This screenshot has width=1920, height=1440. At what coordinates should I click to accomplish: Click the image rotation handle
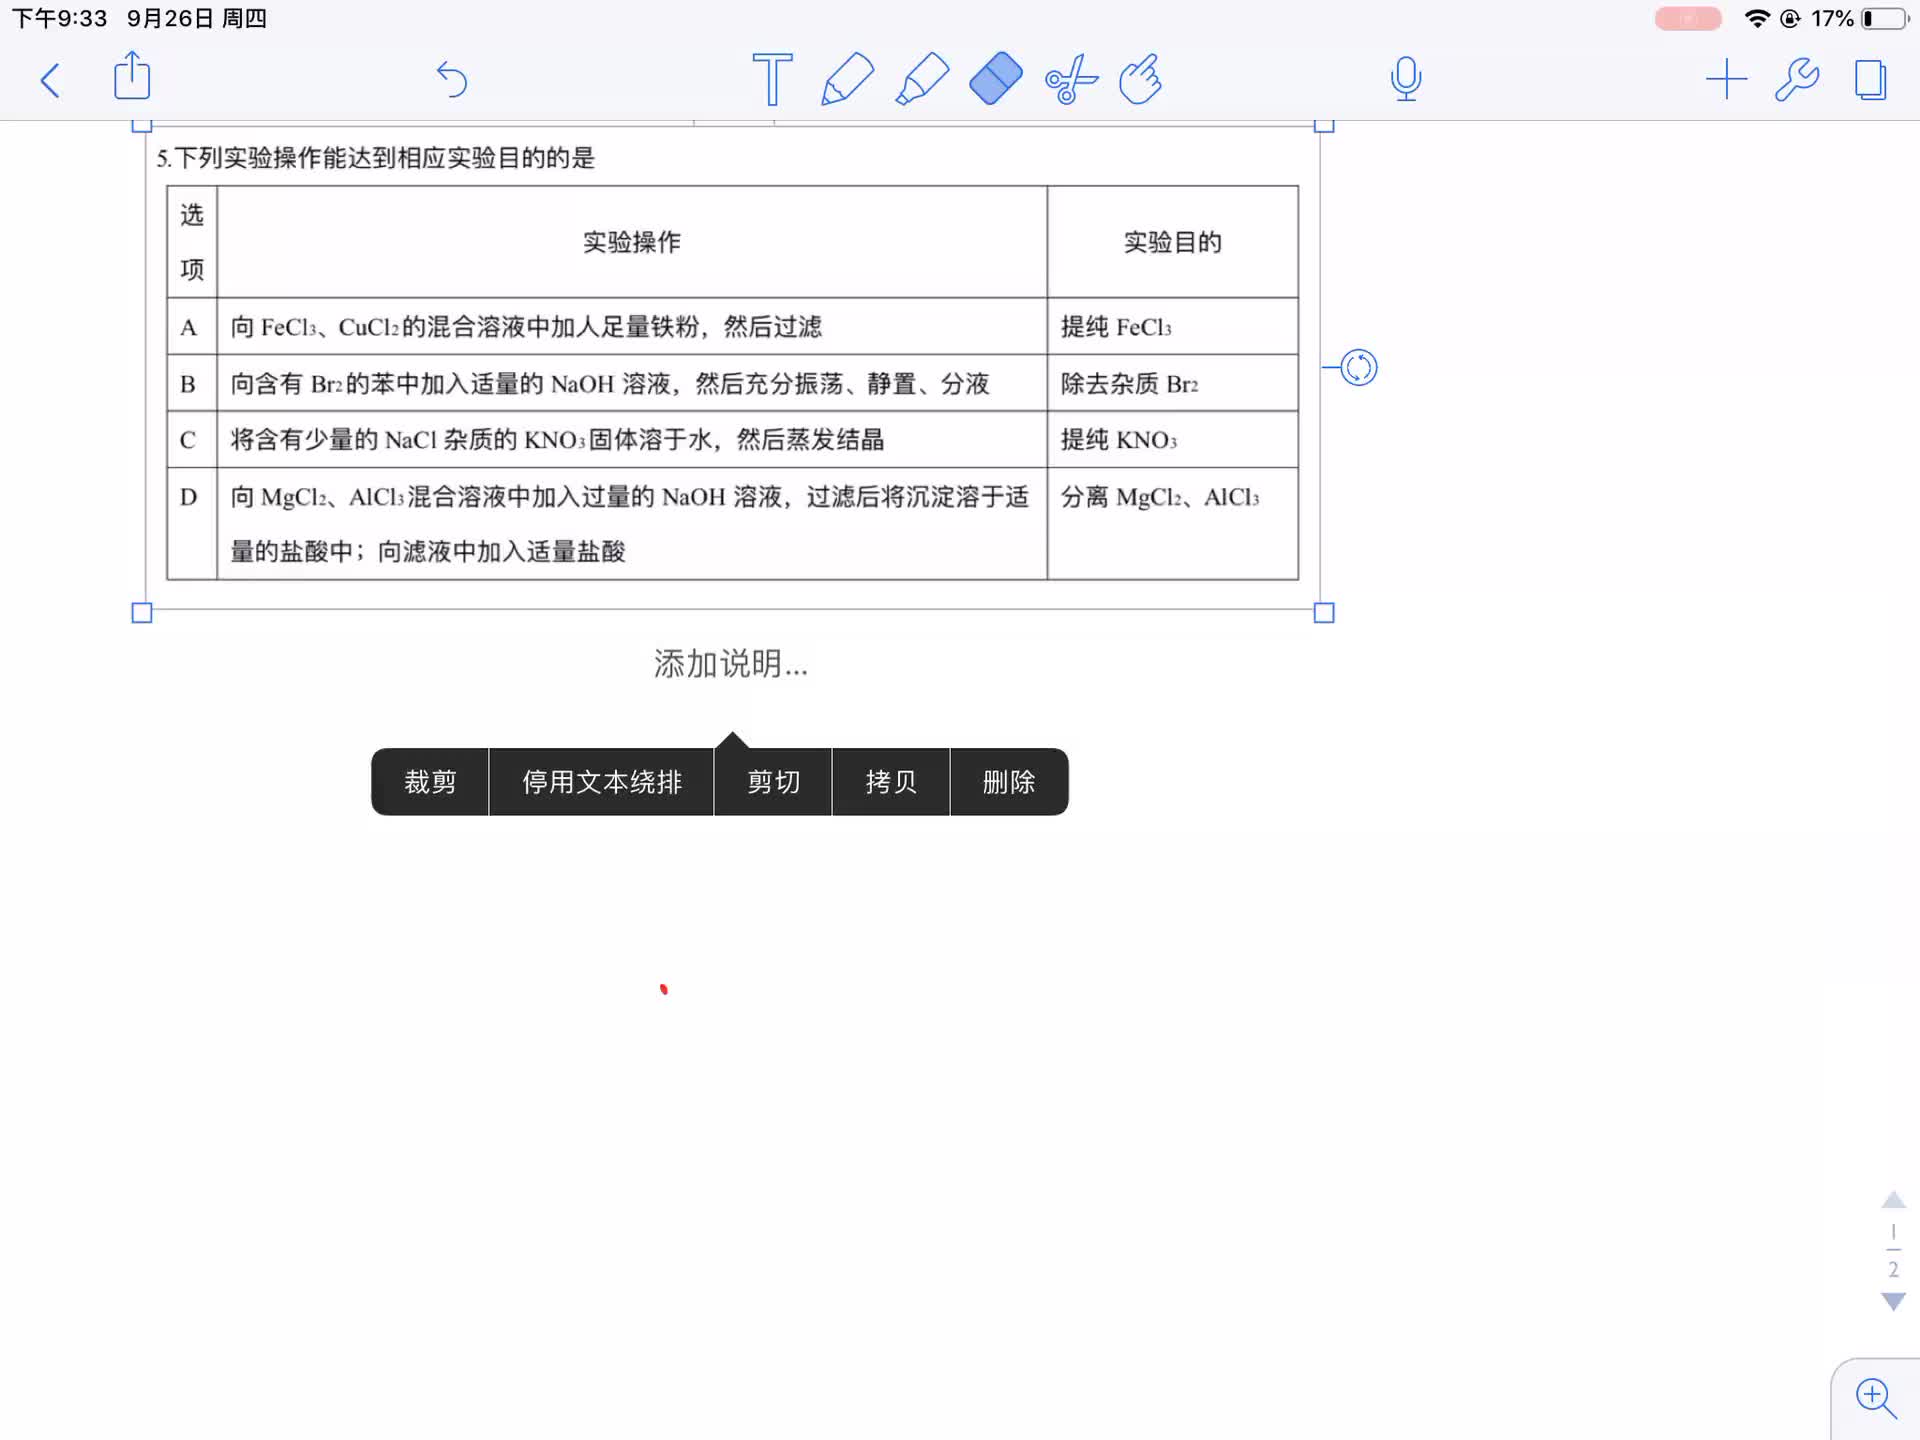pyautogui.click(x=1358, y=368)
